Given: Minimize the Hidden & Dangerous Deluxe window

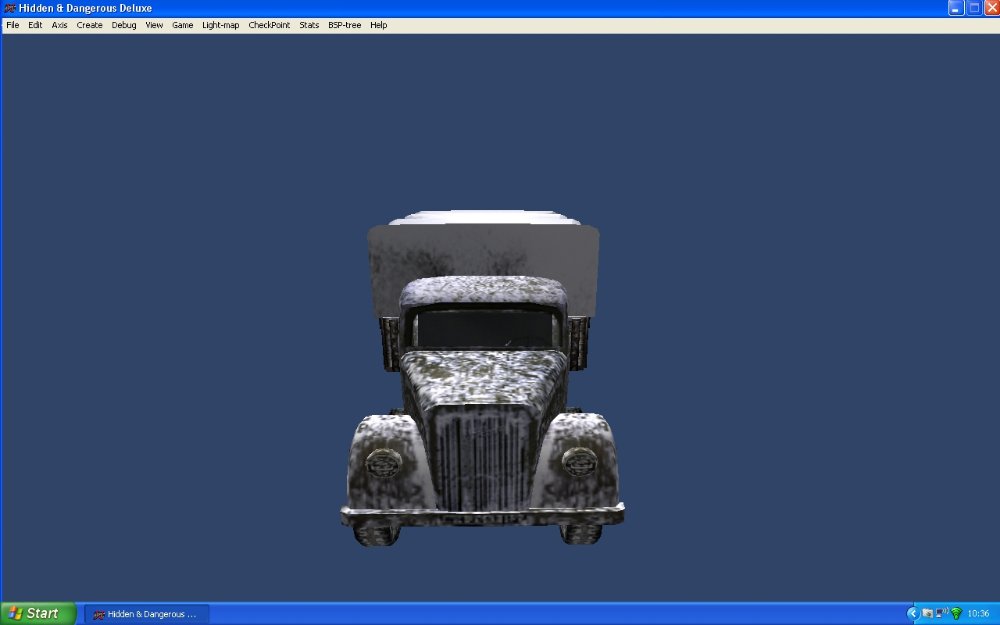Looking at the screenshot, I should click(955, 8).
